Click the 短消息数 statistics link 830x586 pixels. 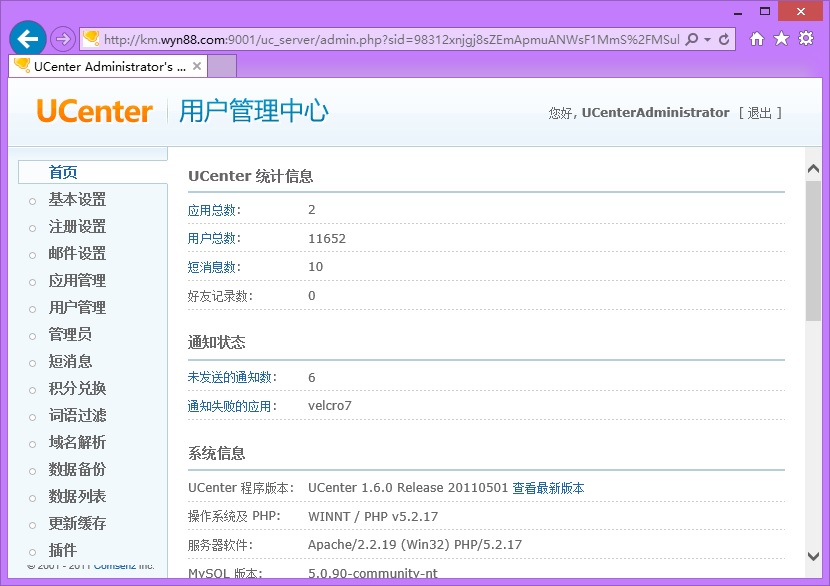[x=212, y=267]
